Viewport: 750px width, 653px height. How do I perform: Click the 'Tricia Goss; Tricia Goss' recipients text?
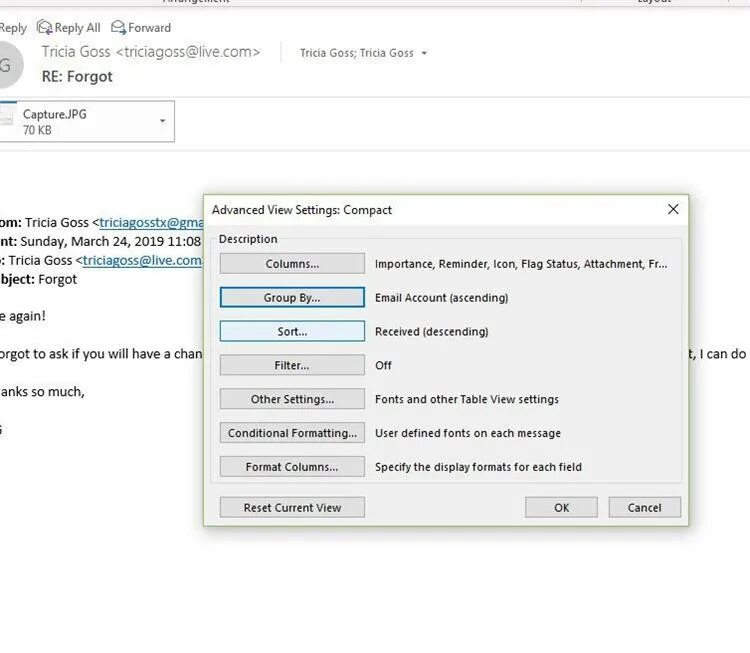coord(357,53)
